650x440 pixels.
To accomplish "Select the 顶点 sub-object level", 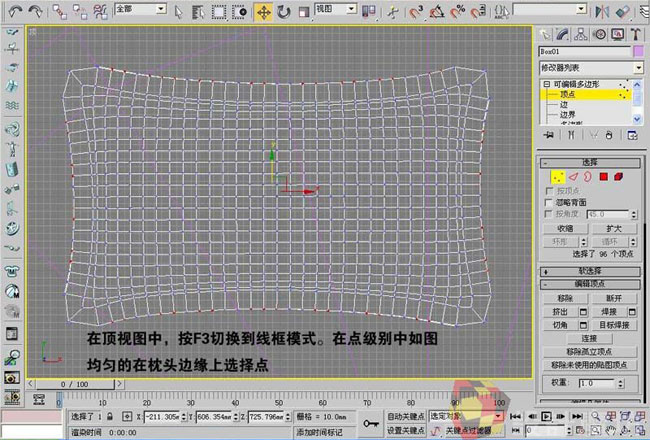I will 568,95.
